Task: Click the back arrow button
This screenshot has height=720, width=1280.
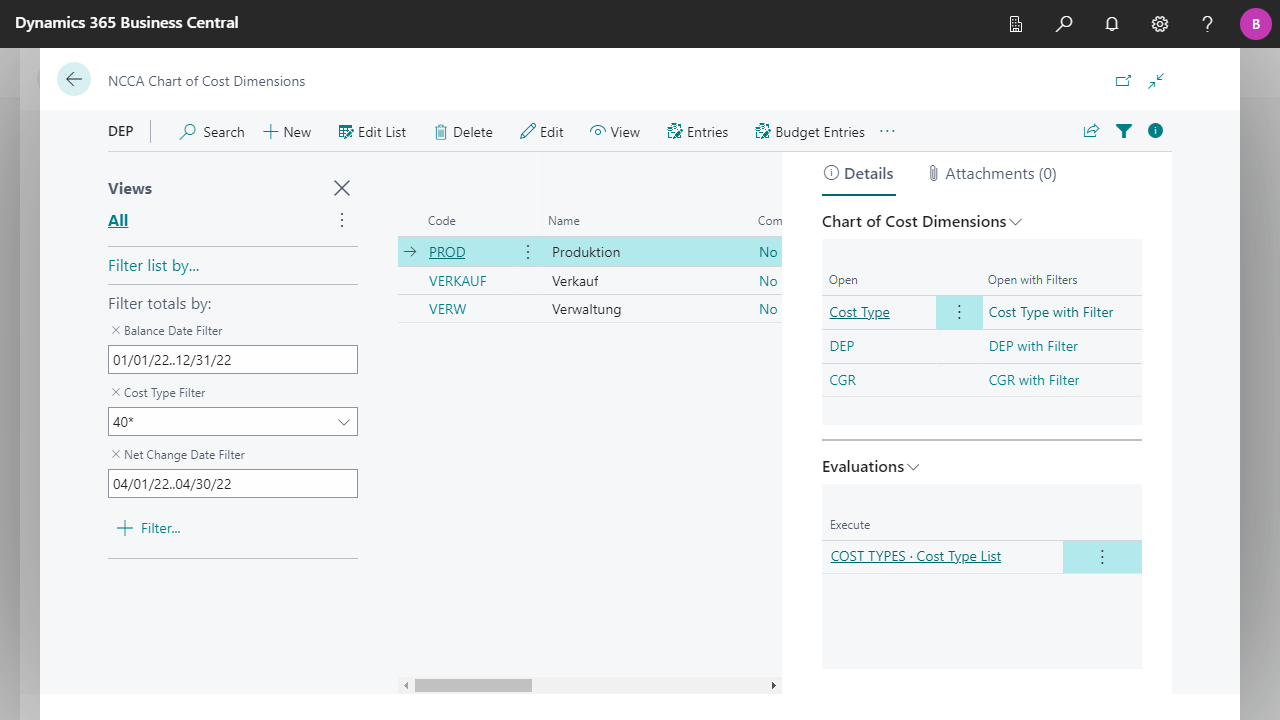Action: coord(74,79)
